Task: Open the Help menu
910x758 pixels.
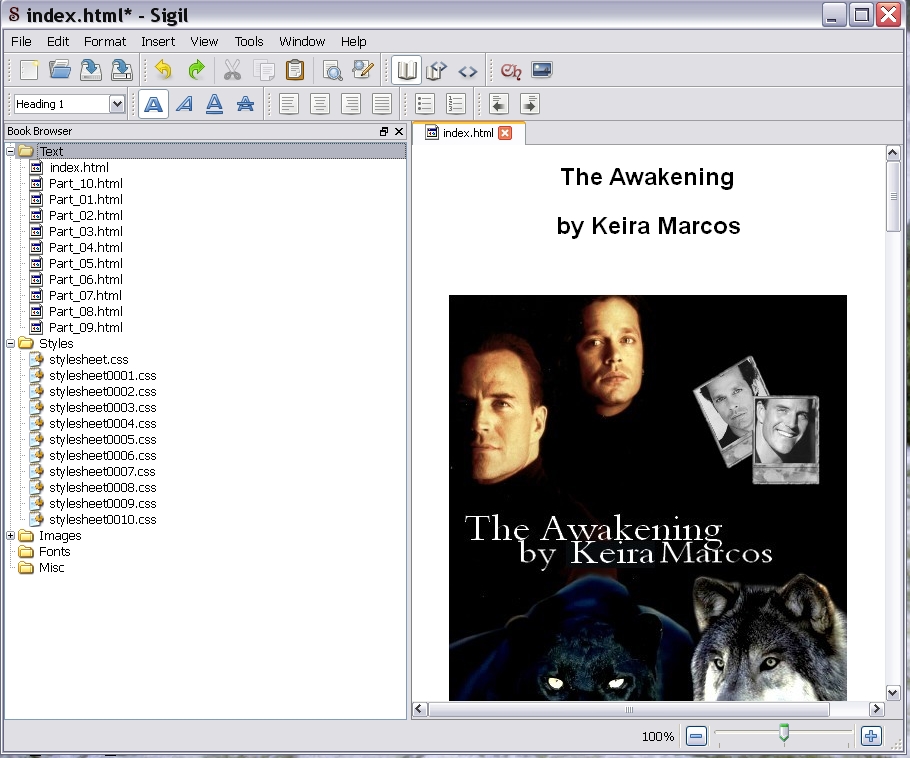Action: [353, 42]
